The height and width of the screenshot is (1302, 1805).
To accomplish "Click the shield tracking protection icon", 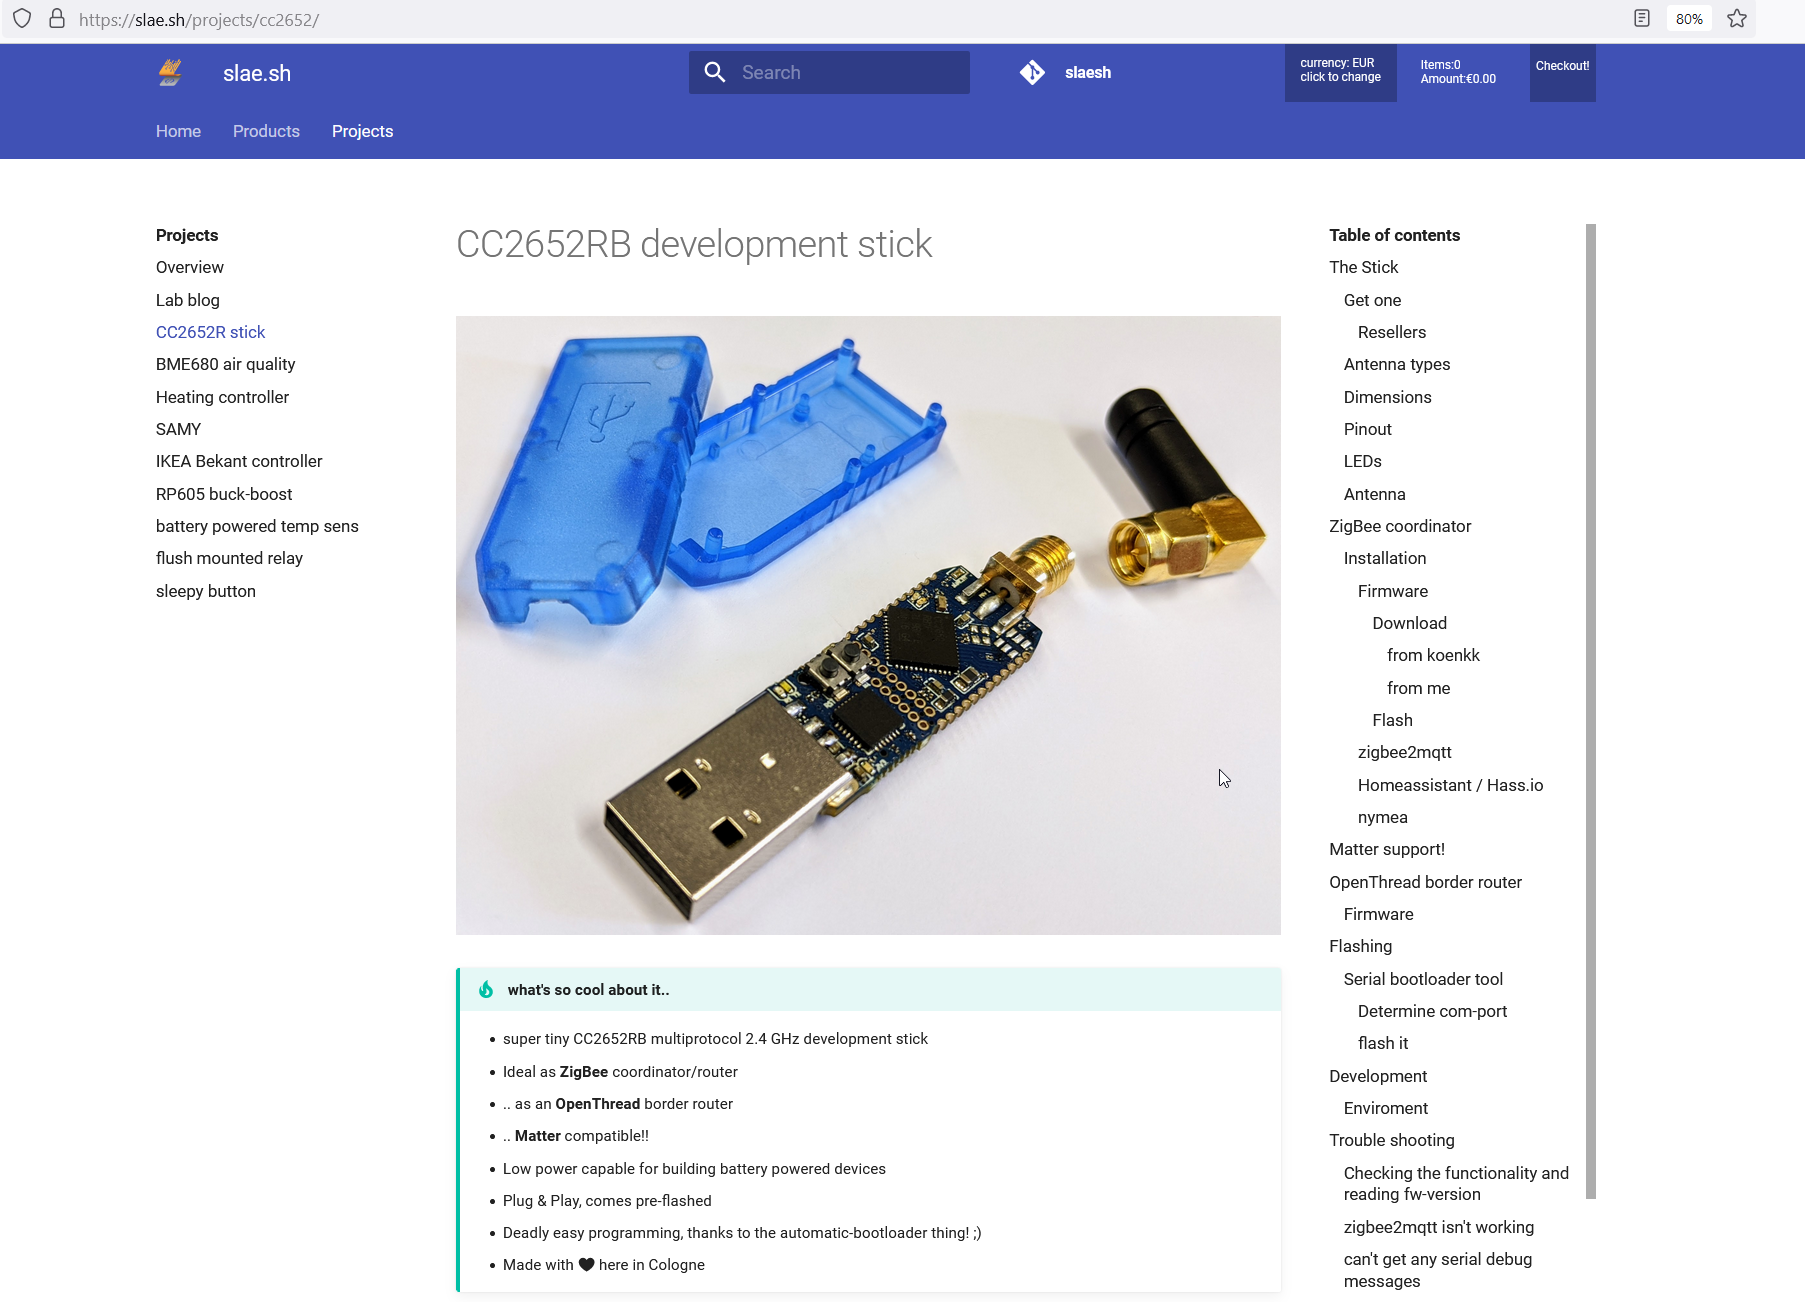I will tap(22, 19).
